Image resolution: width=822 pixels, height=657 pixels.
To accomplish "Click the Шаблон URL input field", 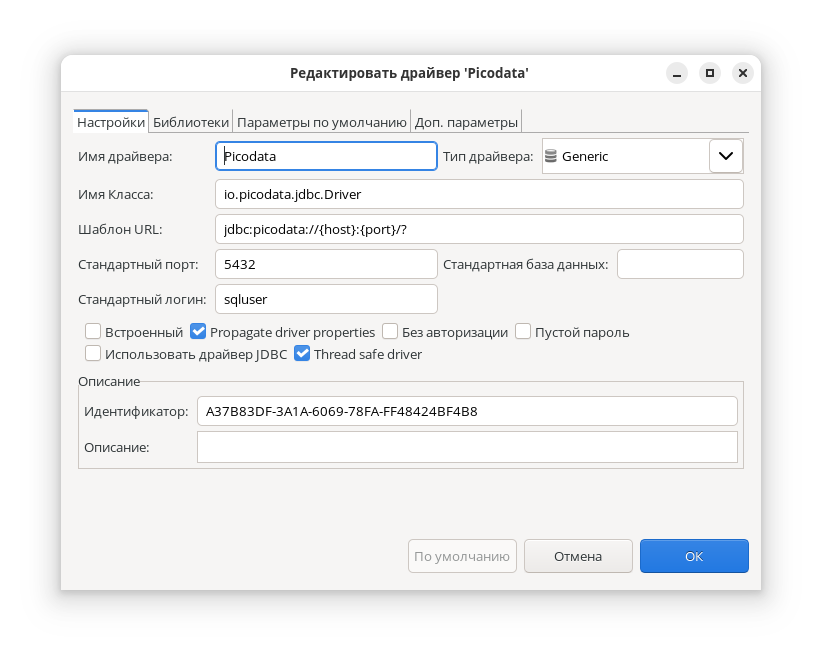I will [x=480, y=229].
